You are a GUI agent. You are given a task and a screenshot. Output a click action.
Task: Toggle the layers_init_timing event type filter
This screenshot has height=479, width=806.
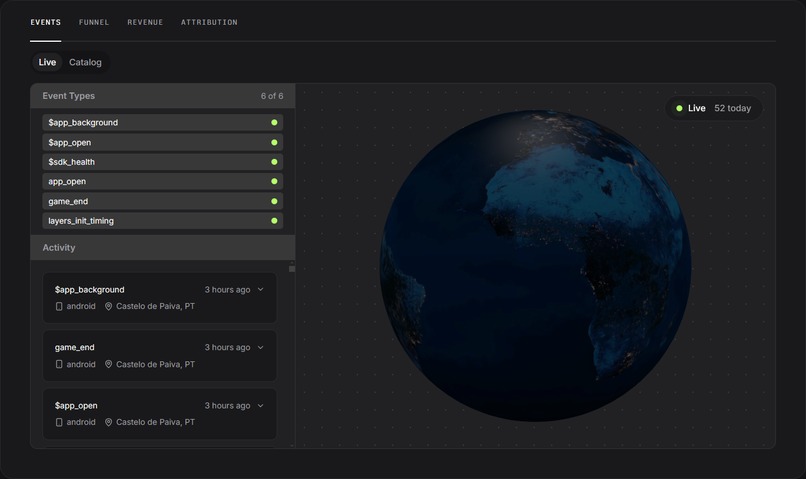(162, 221)
